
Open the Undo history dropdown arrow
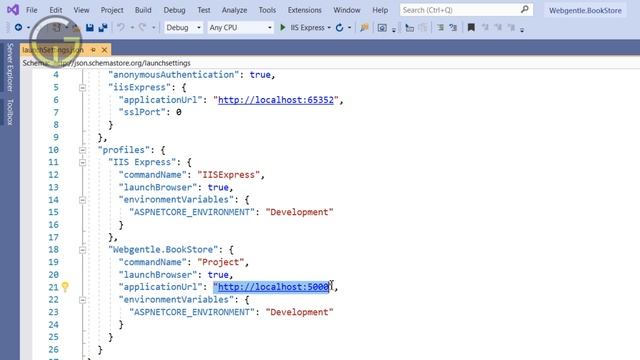point(132,28)
